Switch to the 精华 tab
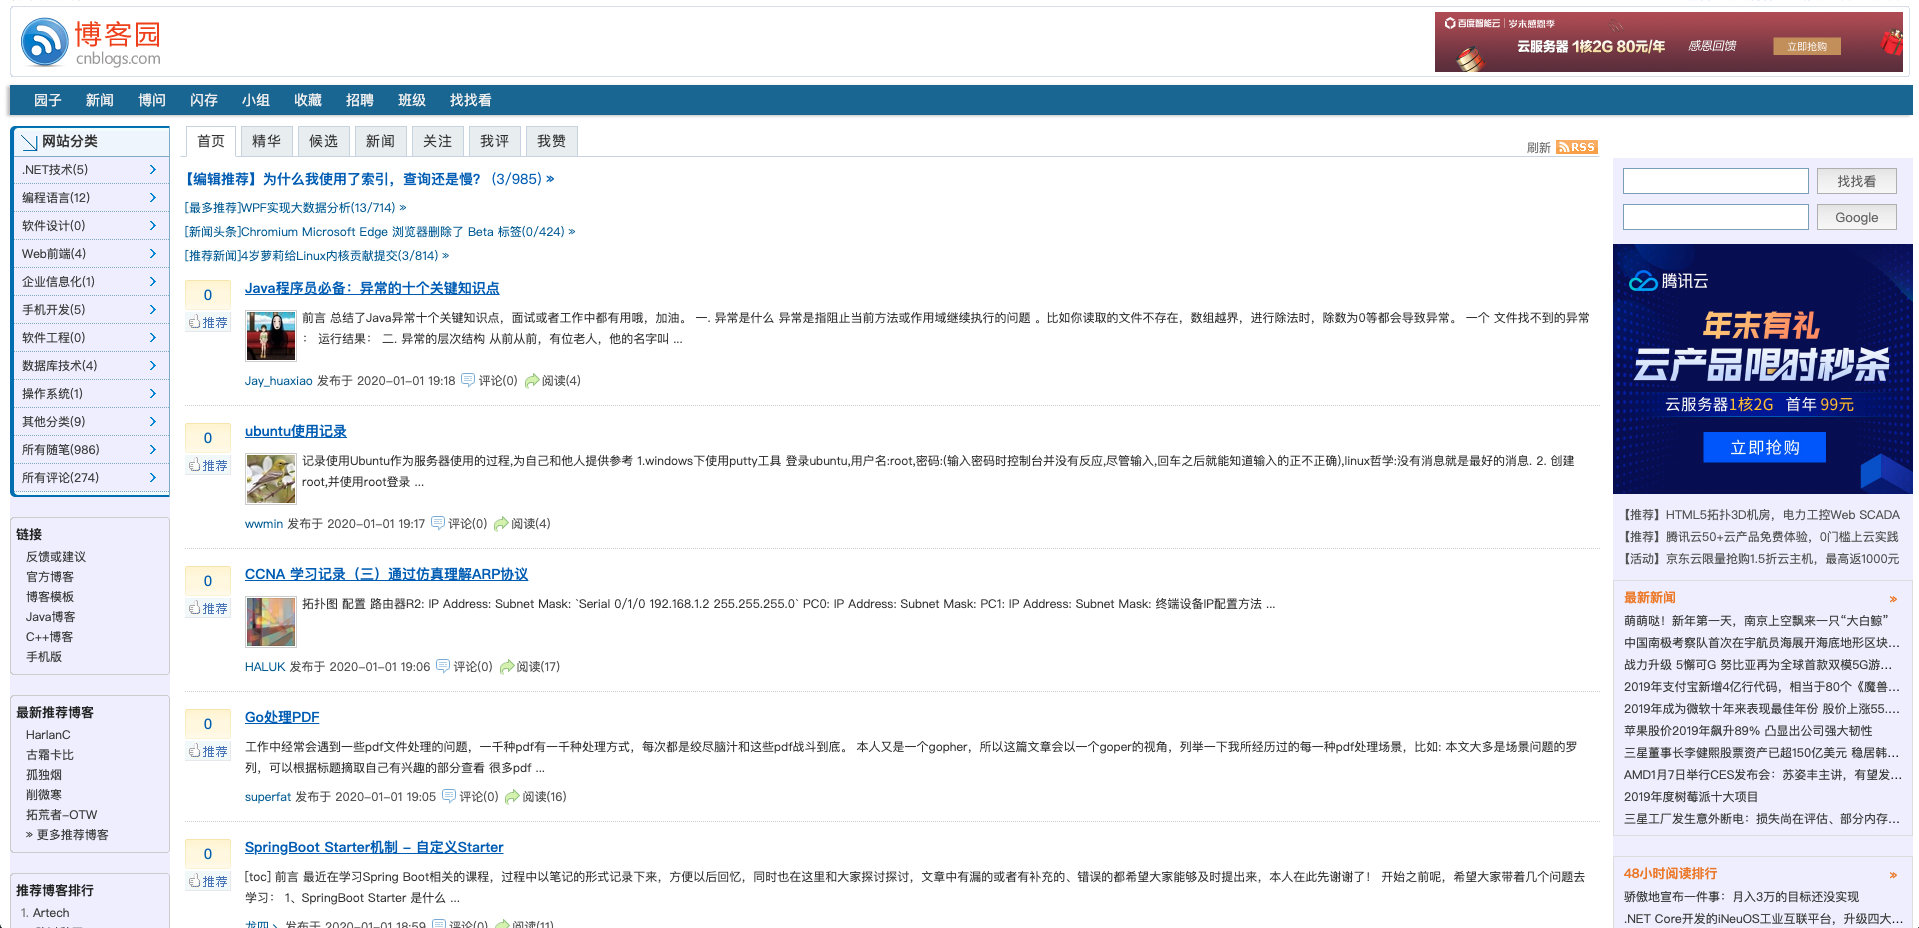The height and width of the screenshot is (928, 1919). click(266, 141)
